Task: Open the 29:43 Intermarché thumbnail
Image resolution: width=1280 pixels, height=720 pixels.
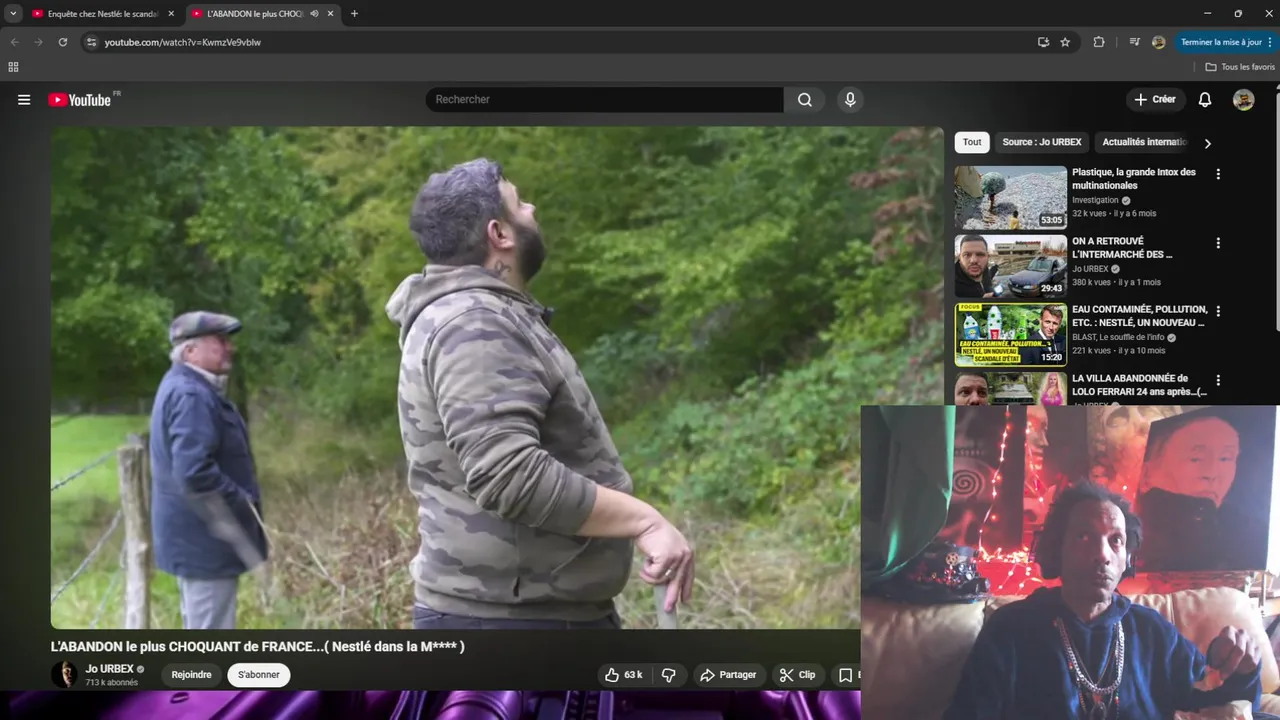Action: coord(1010,267)
